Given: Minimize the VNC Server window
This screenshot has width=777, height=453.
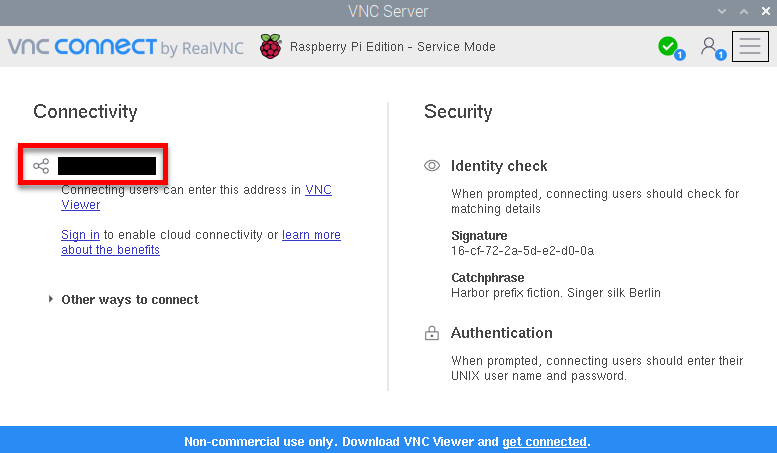Looking at the screenshot, I should (x=722, y=11).
